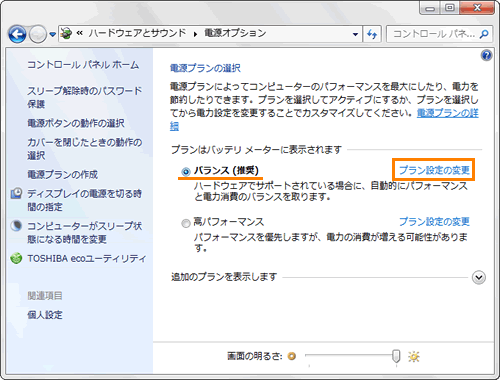Select the バランス (推奨) radio button
This screenshot has width=500, height=380.
click(x=186, y=172)
